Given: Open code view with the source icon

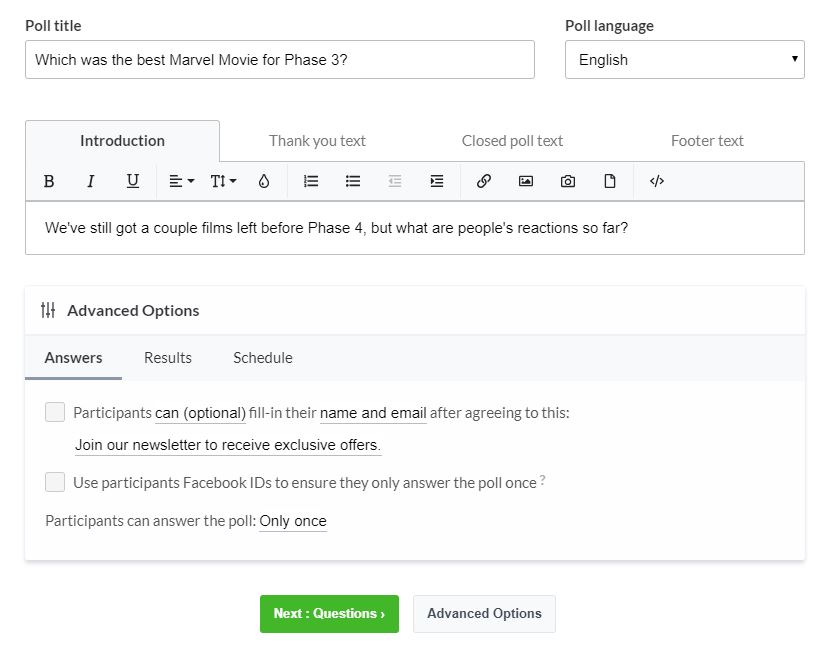Looking at the screenshot, I should [657, 181].
